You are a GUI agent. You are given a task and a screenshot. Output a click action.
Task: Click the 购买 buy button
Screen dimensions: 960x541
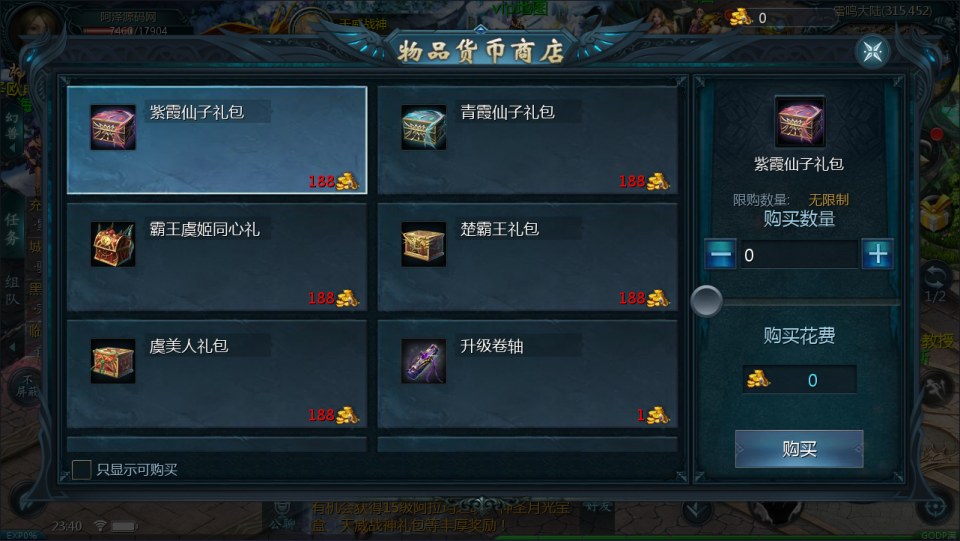tap(799, 449)
